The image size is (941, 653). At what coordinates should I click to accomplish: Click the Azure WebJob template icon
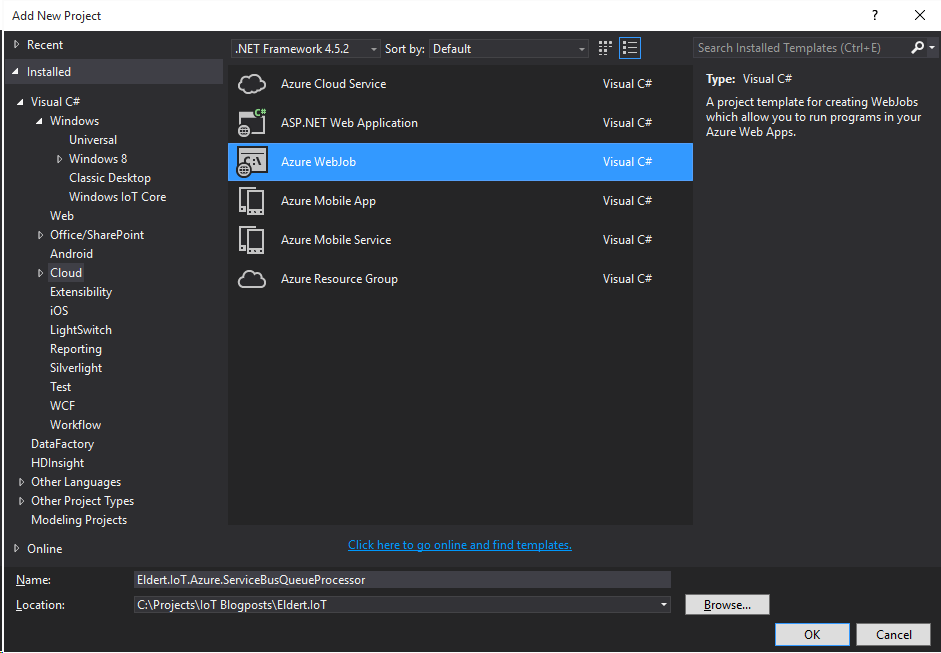click(x=252, y=162)
